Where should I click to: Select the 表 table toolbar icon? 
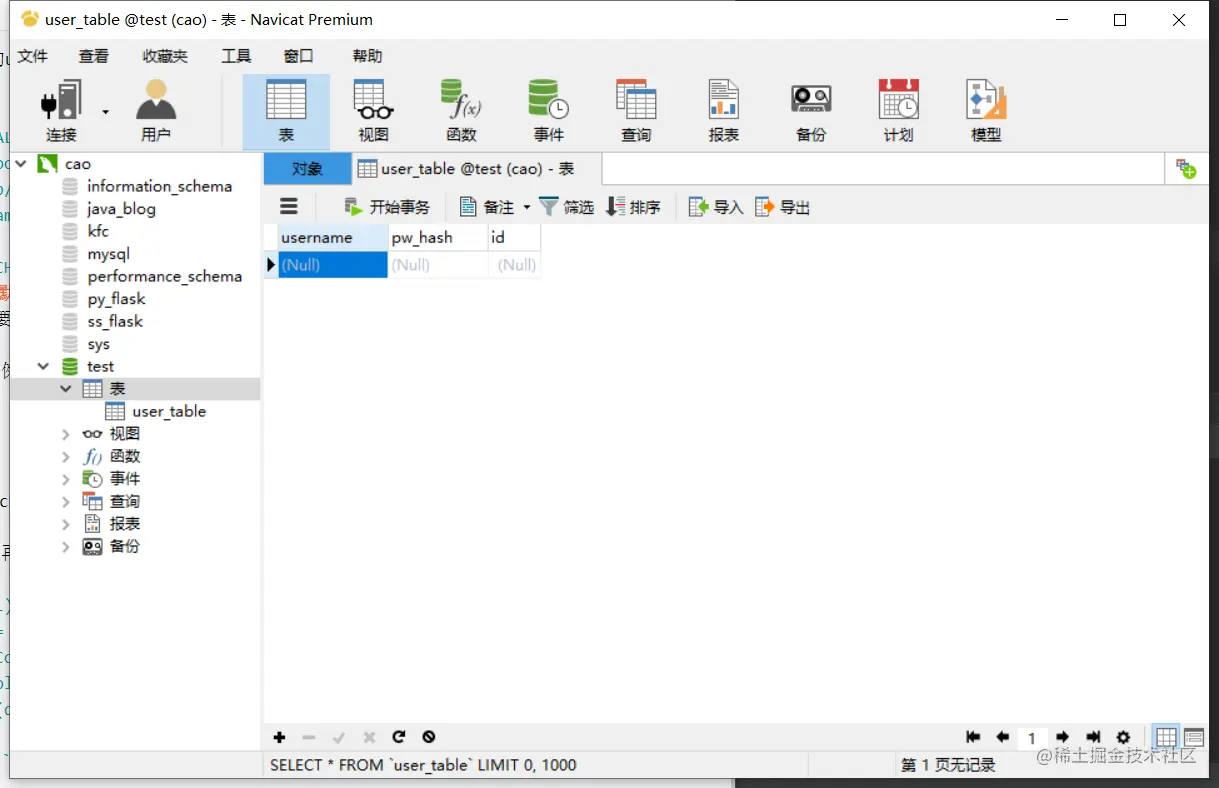[286, 111]
